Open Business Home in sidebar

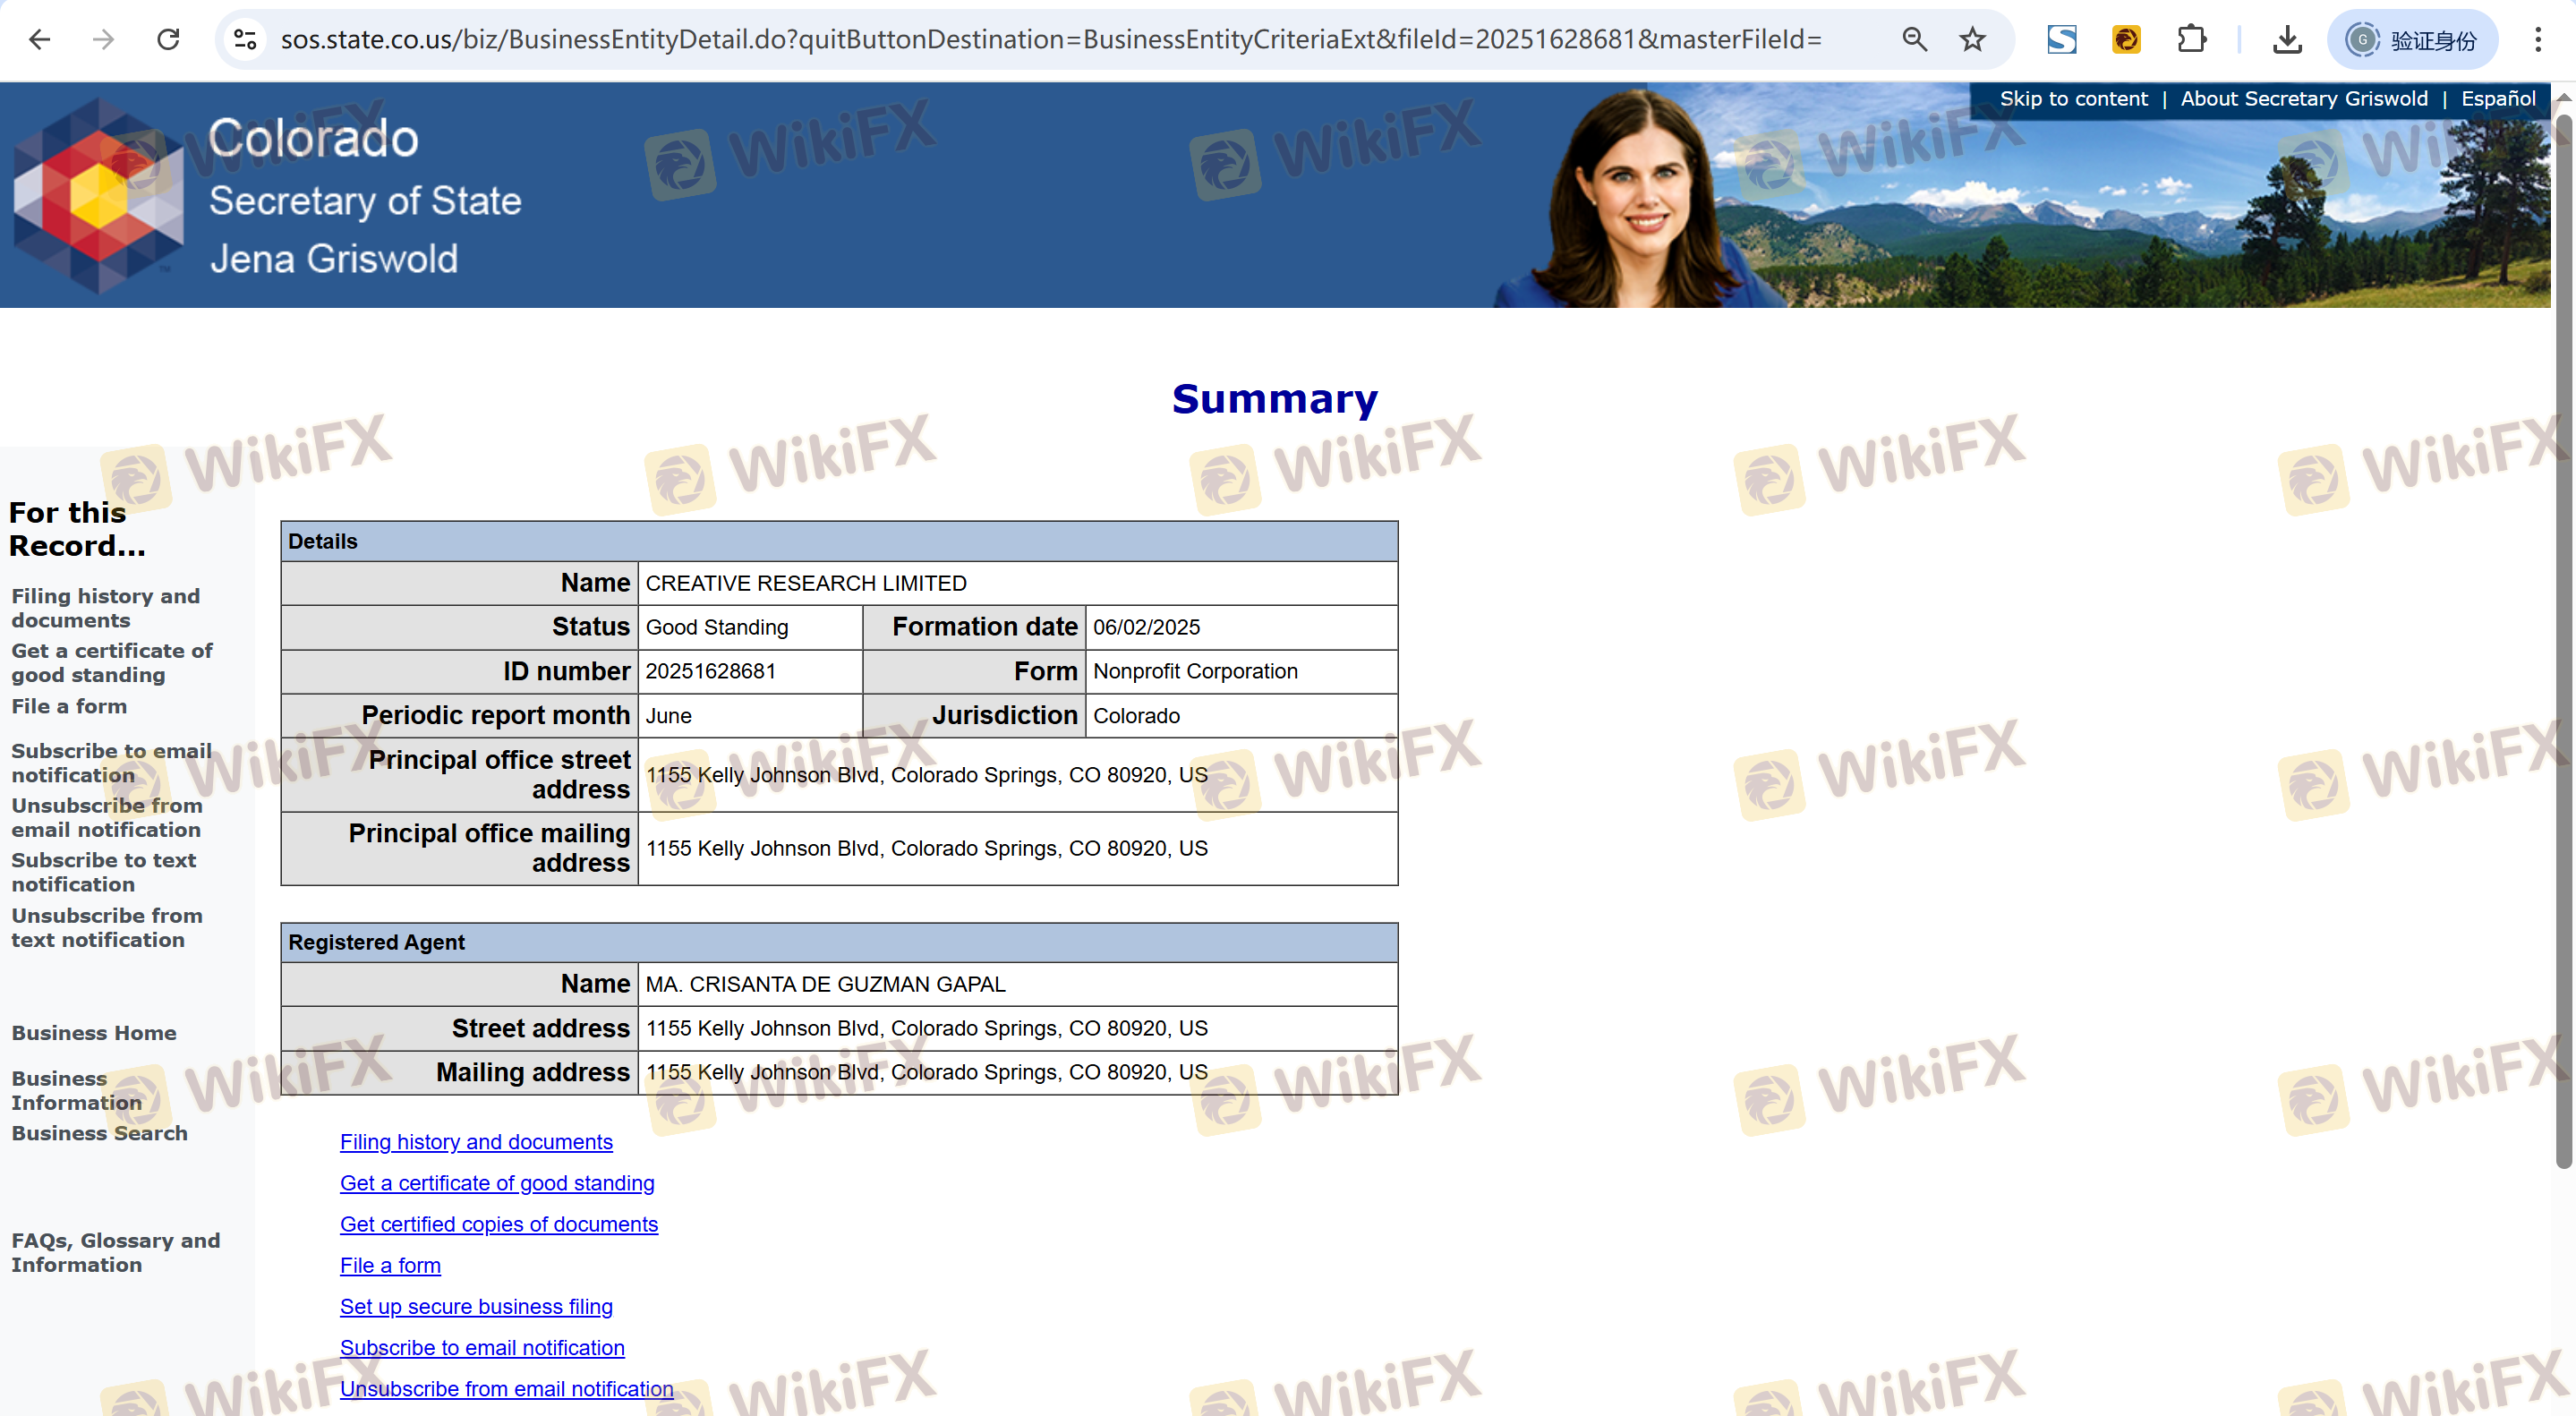click(94, 1033)
